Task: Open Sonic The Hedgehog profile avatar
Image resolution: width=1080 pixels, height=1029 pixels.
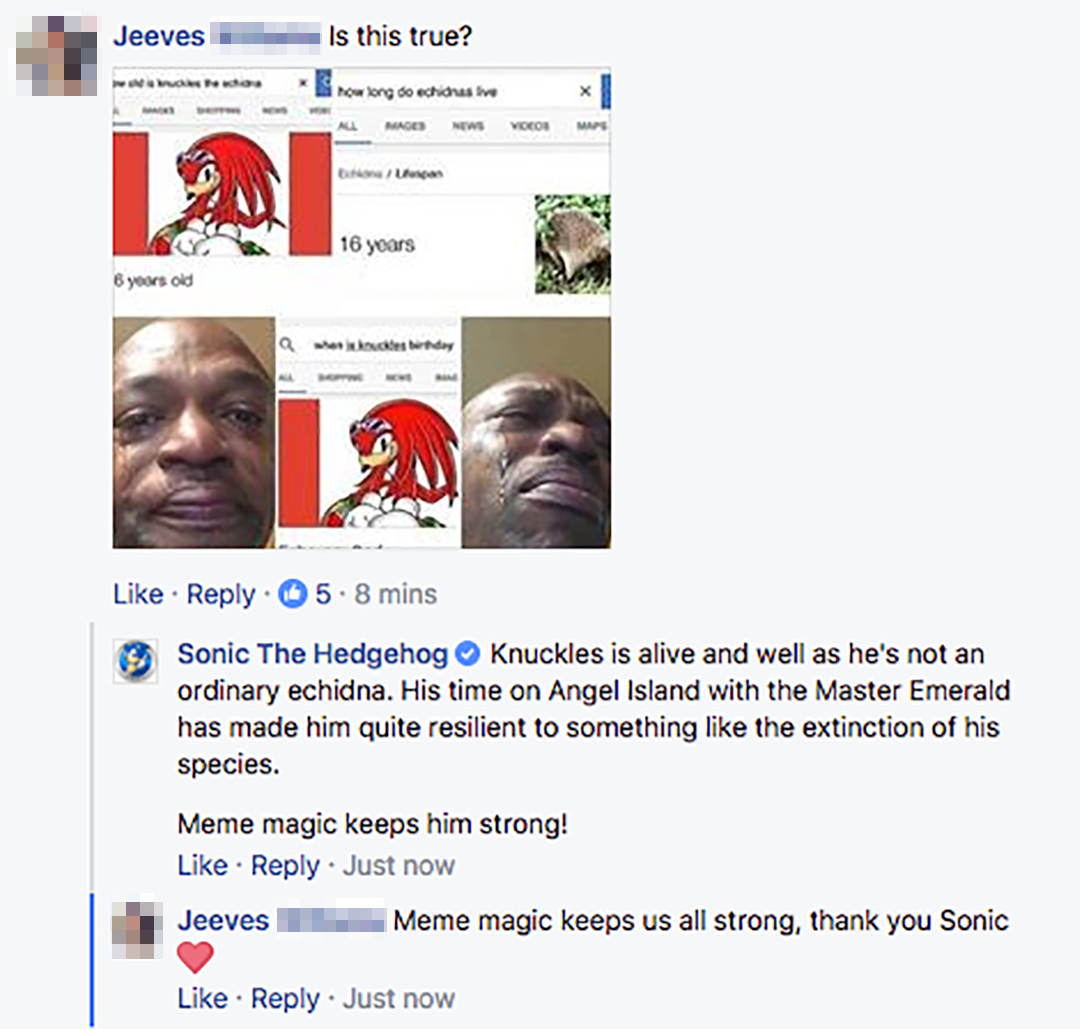Action: point(136,661)
